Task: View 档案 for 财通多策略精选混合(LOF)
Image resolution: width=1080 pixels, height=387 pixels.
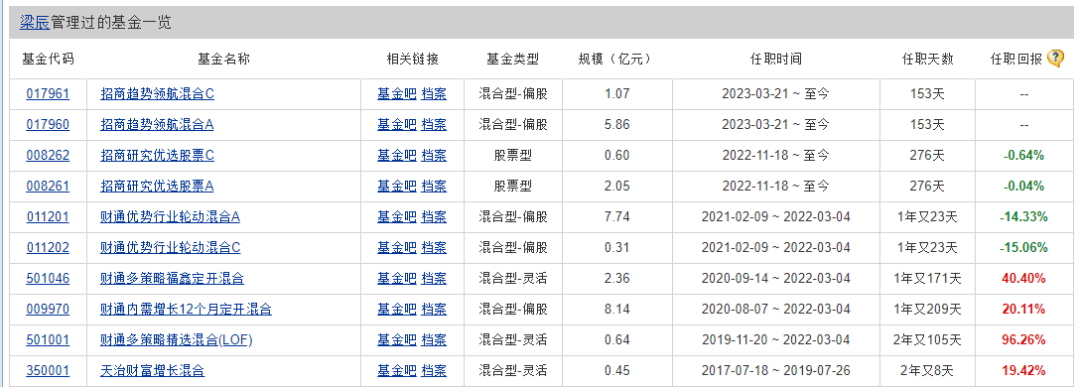Action: click(434, 340)
